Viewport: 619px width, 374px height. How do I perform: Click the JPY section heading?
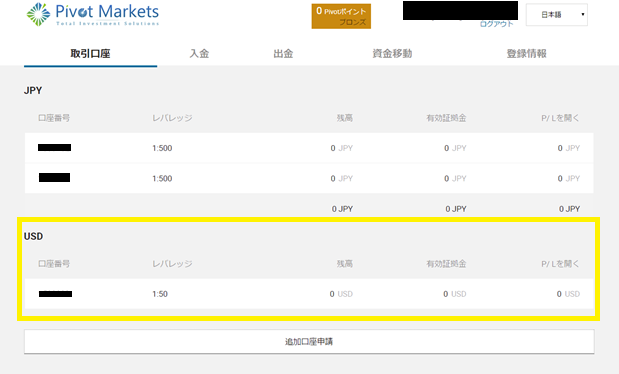(33, 90)
